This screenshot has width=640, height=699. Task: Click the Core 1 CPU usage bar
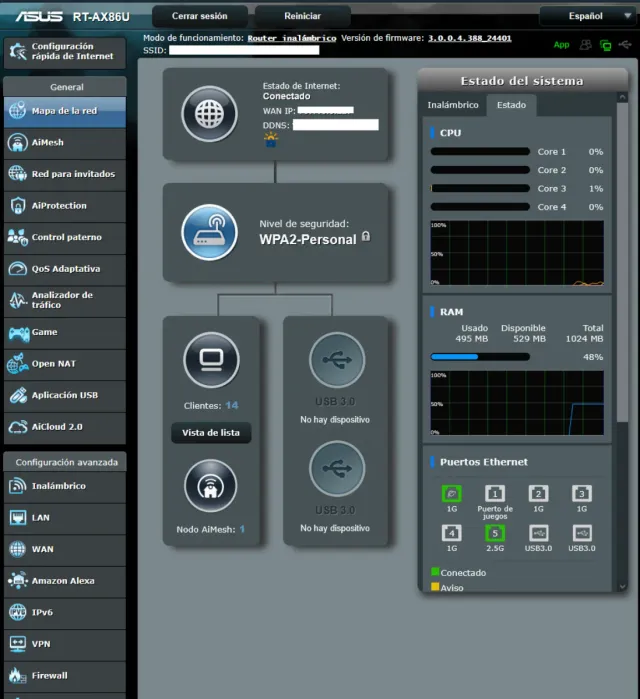(x=480, y=152)
